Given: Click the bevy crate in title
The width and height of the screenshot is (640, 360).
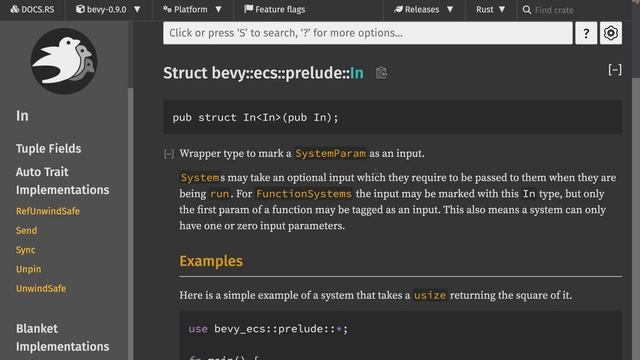Looking at the screenshot, I should click(228, 73).
